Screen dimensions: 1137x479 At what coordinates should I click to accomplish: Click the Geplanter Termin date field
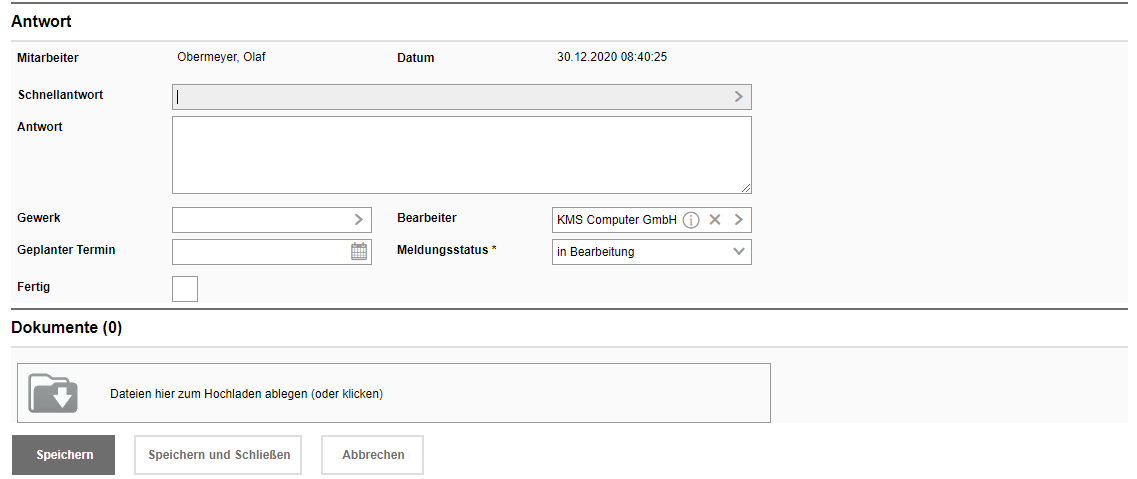pyautogui.click(x=260, y=252)
